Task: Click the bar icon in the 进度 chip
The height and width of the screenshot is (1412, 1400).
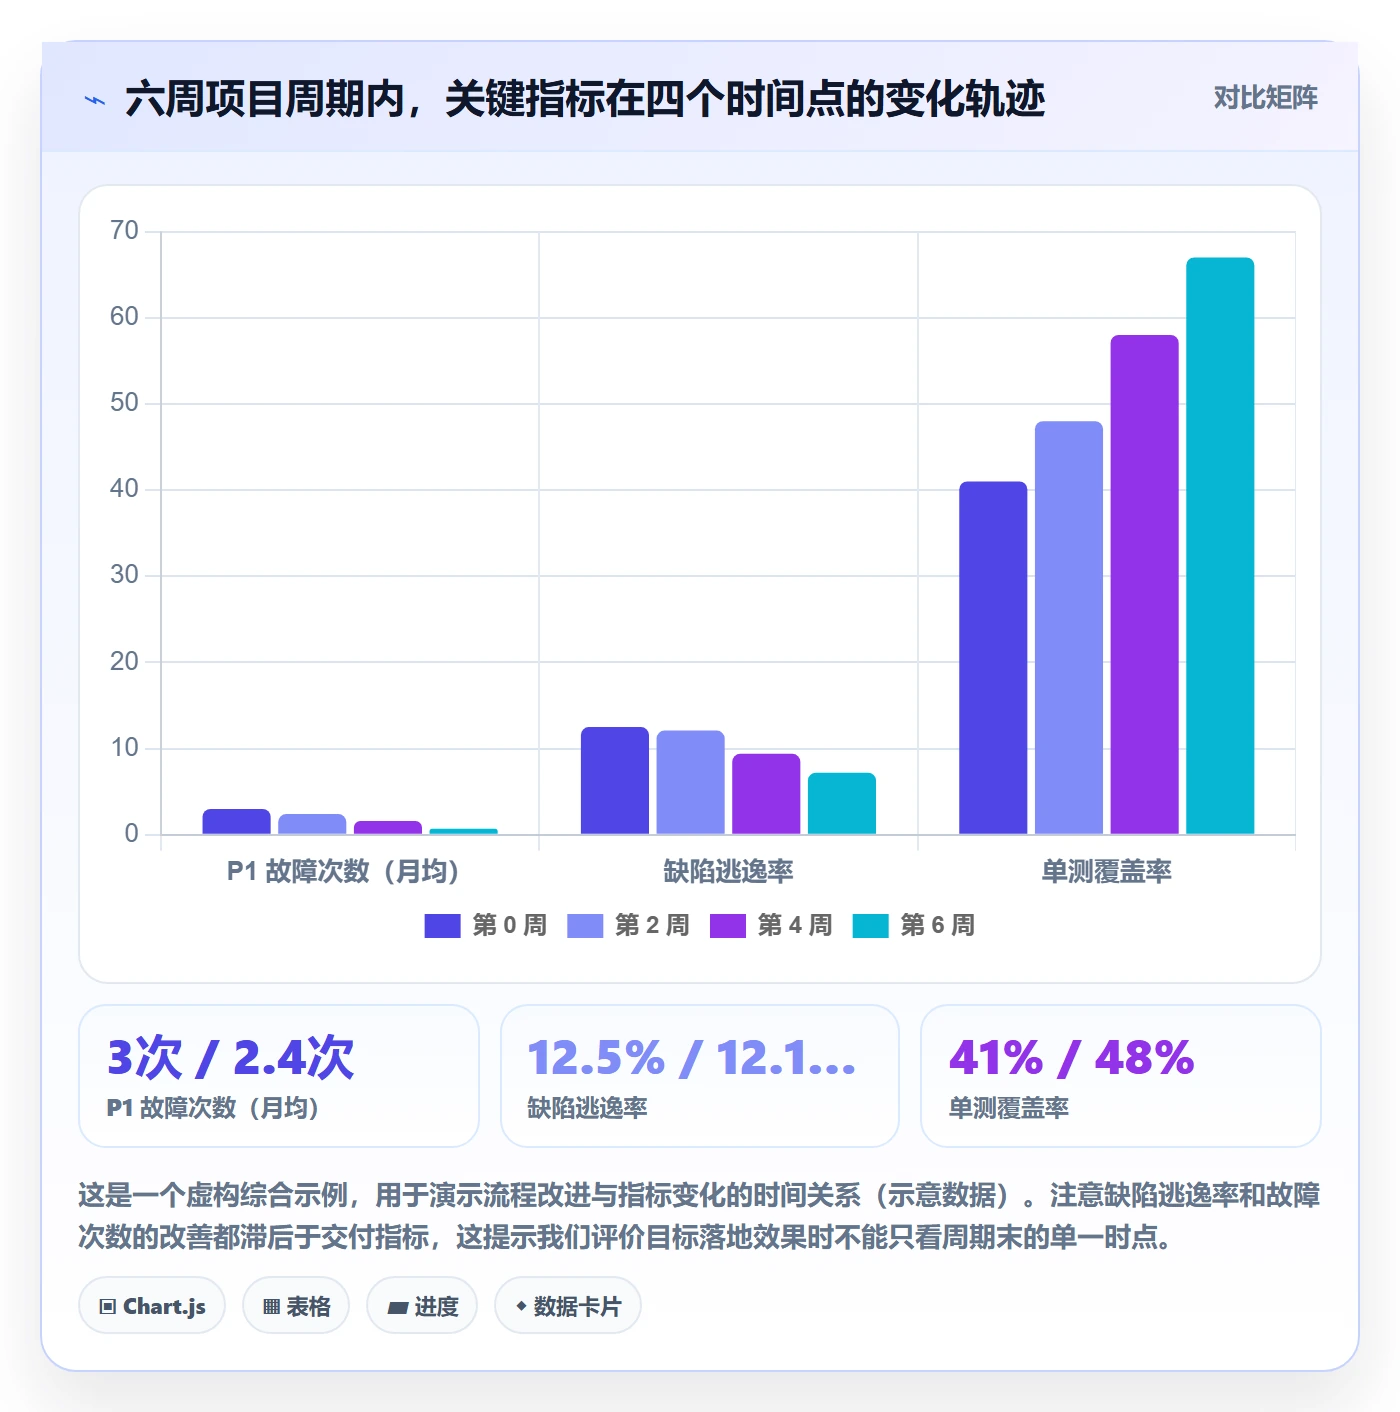Action: pyautogui.click(x=397, y=1307)
